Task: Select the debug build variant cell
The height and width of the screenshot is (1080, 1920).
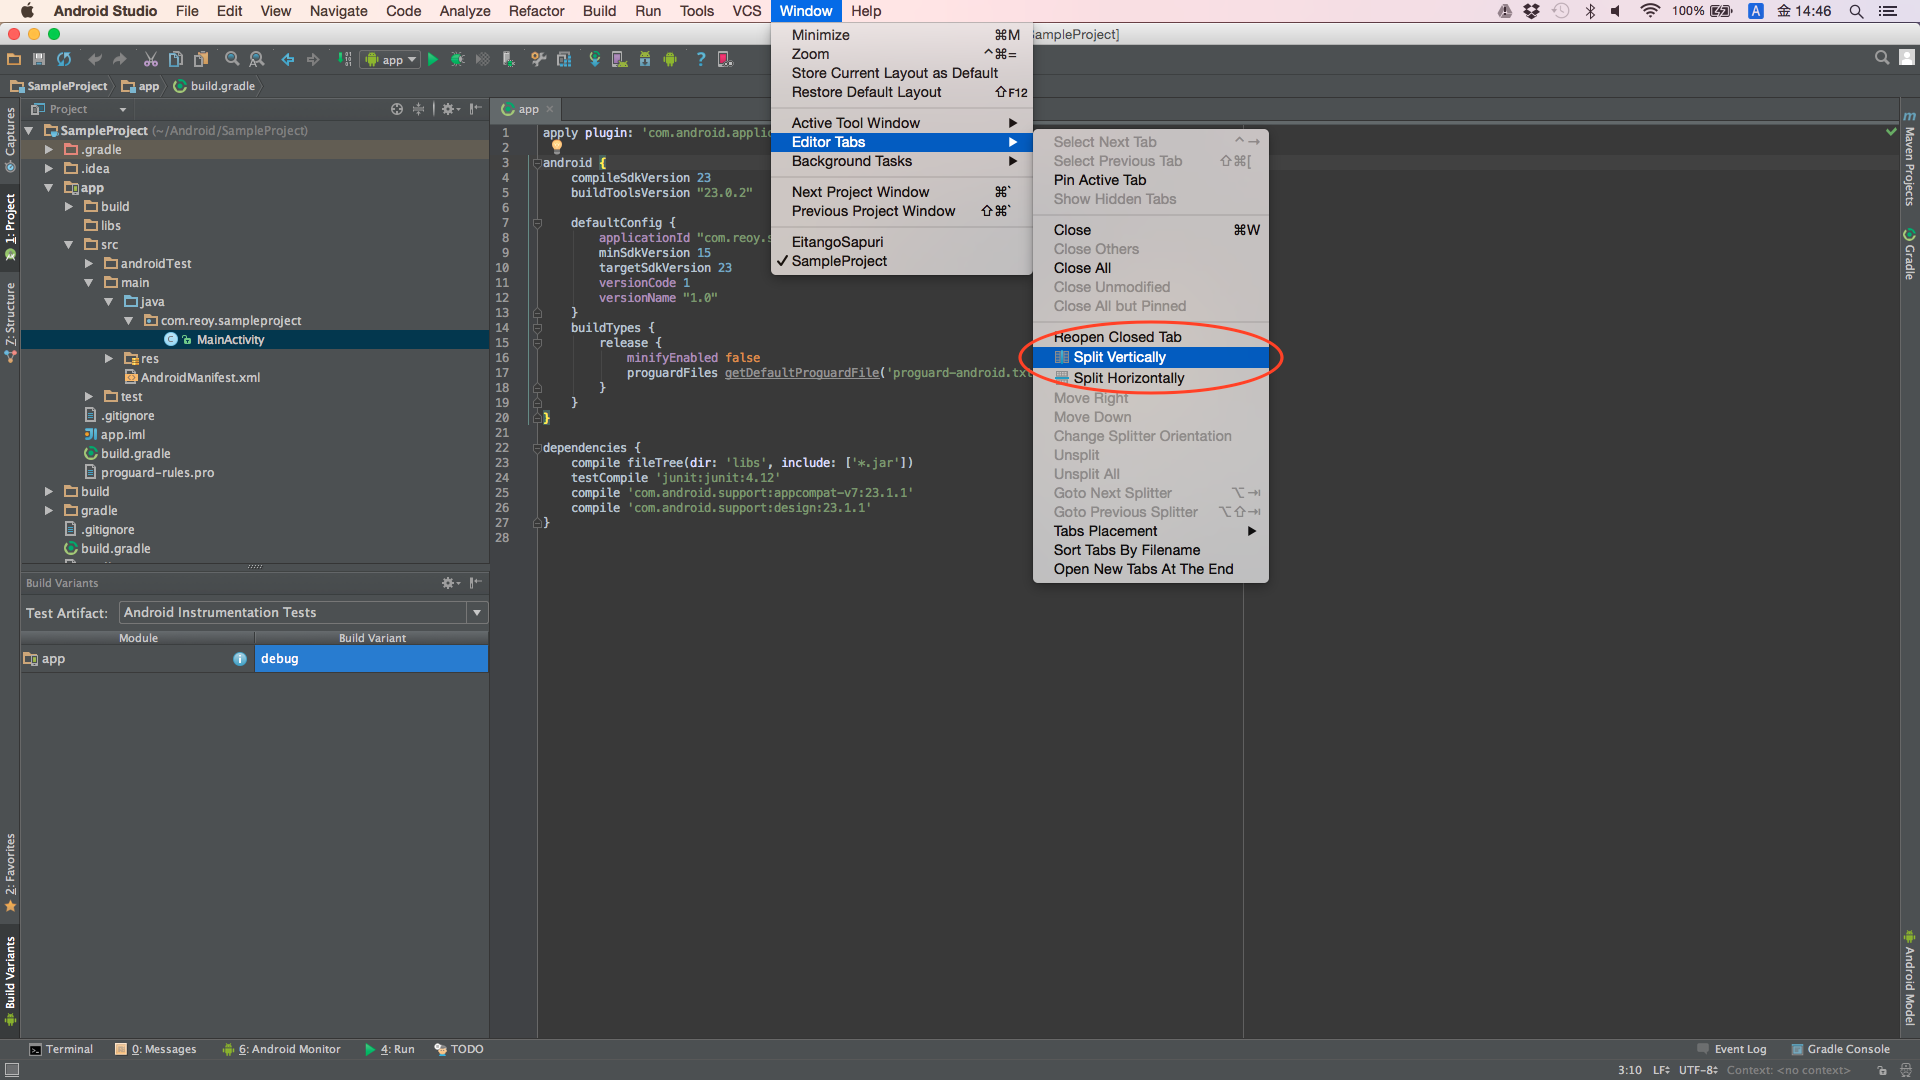Action: (x=371, y=659)
